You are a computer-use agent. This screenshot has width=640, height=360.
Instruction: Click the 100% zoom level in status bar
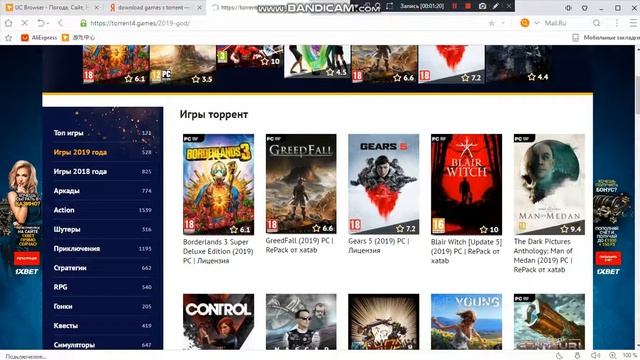630,356
